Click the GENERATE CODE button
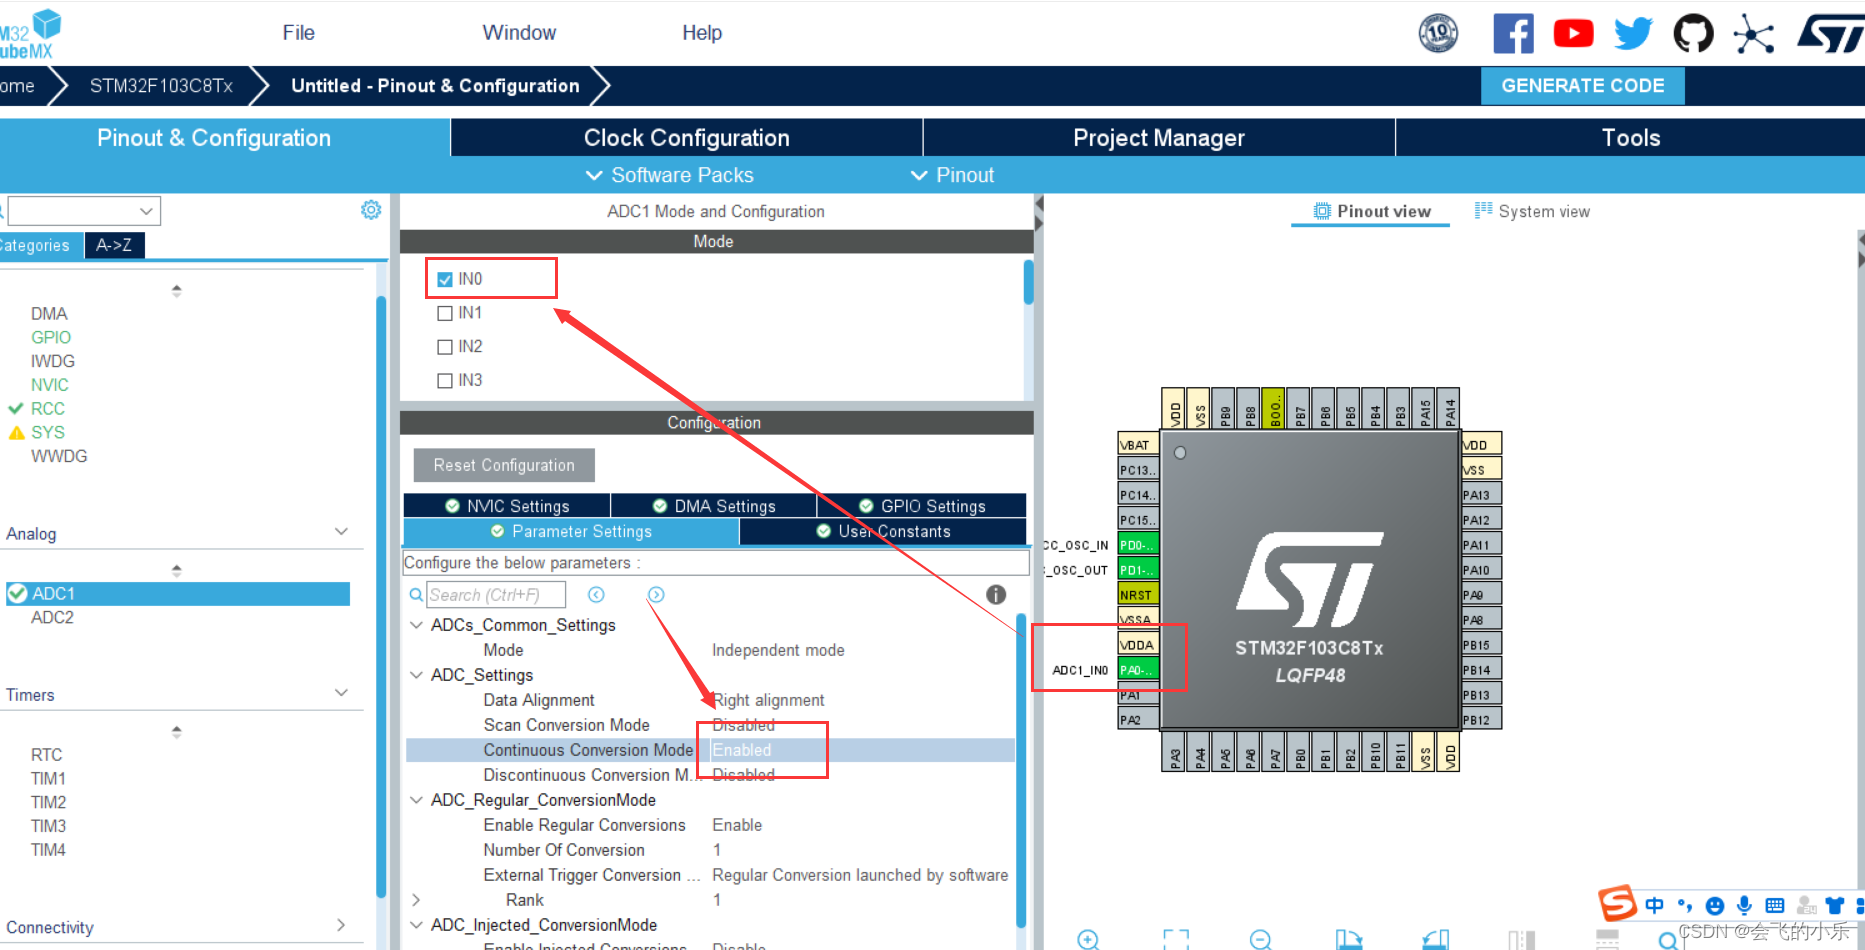Image resolution: width=1865 pixels, height=950 pixels. [x=1582, y=85]
